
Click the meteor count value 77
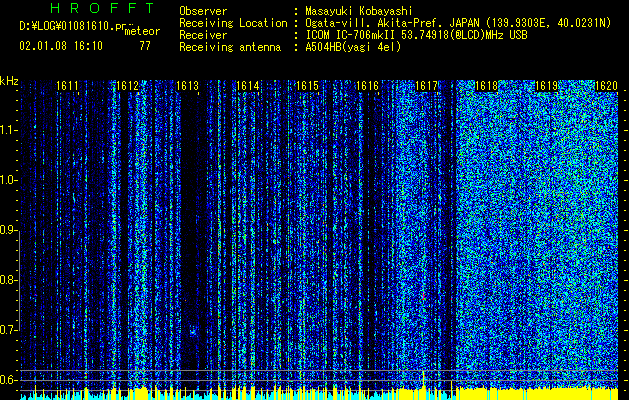[145, 46]
